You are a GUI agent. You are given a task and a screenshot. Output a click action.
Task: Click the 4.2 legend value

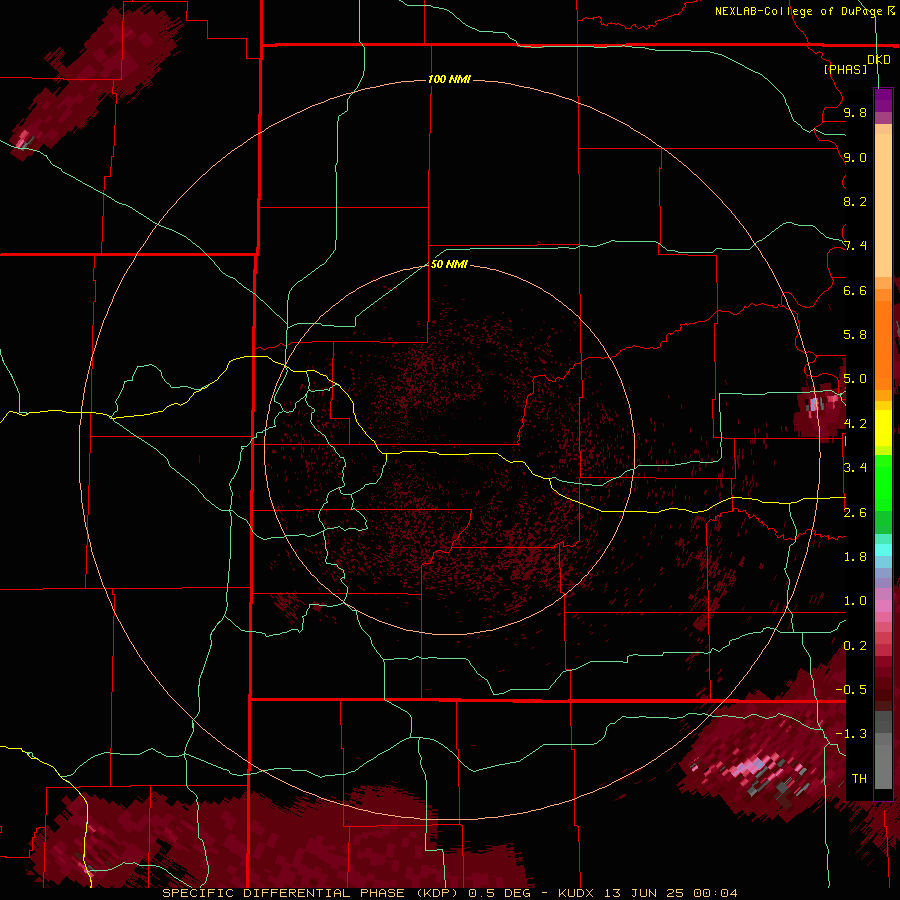point(855,424)
